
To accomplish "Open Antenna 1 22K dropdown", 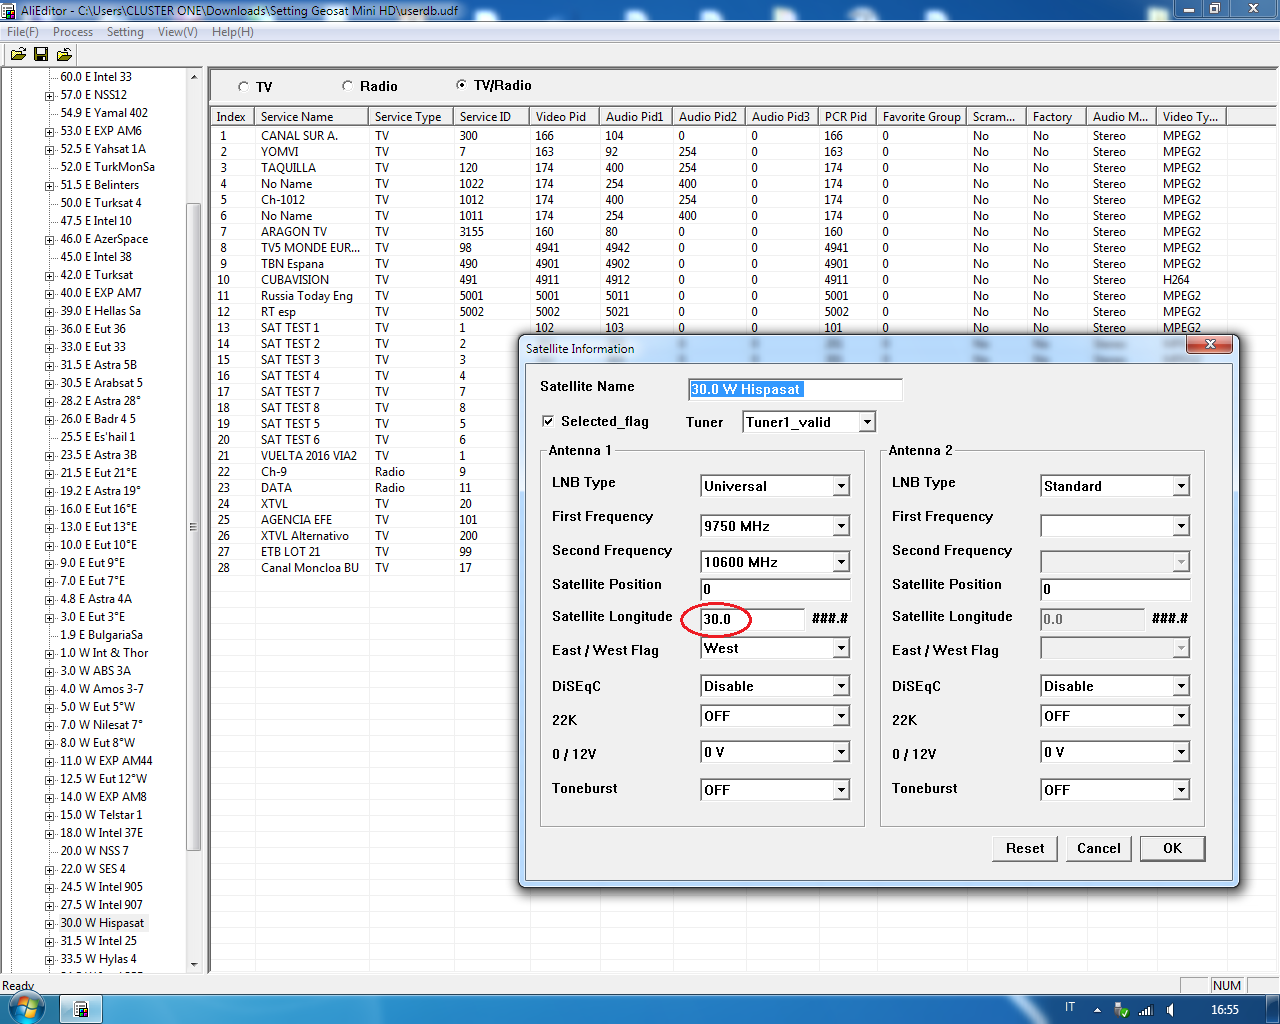I will [x=841, y=716].
